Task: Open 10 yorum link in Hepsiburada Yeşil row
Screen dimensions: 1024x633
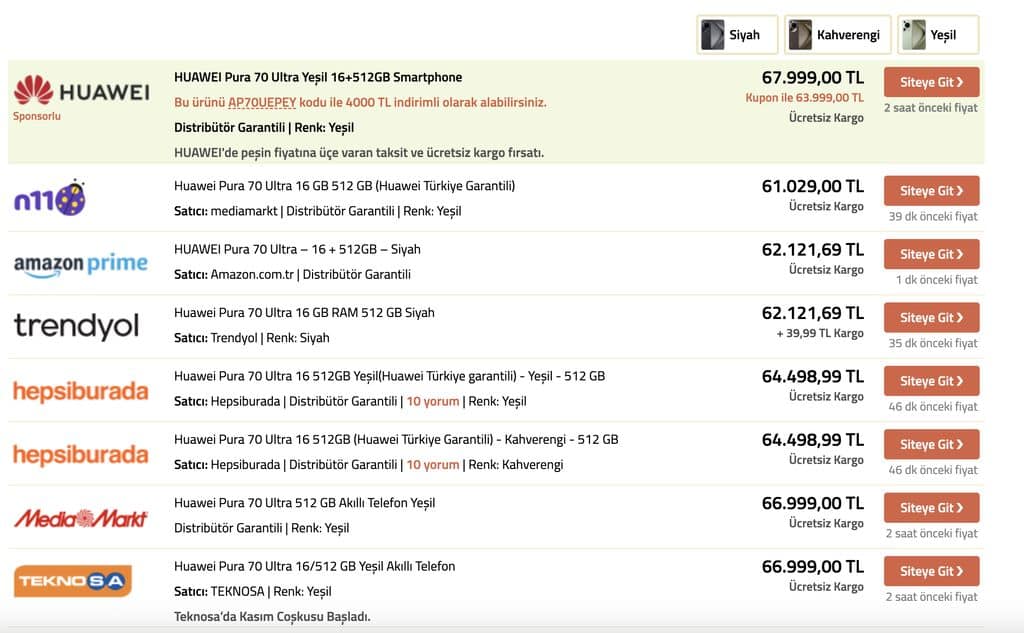Action: tap(433, 401)
